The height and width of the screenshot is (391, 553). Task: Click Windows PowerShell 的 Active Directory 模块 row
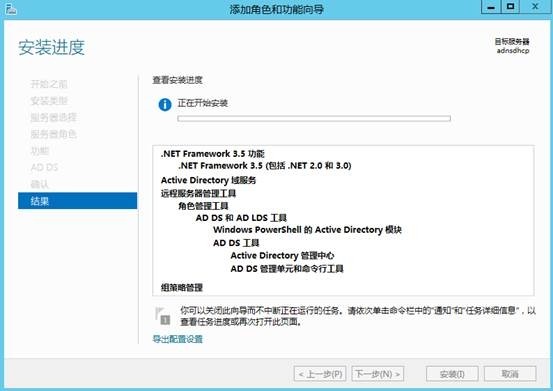click(x=307, y=230)
